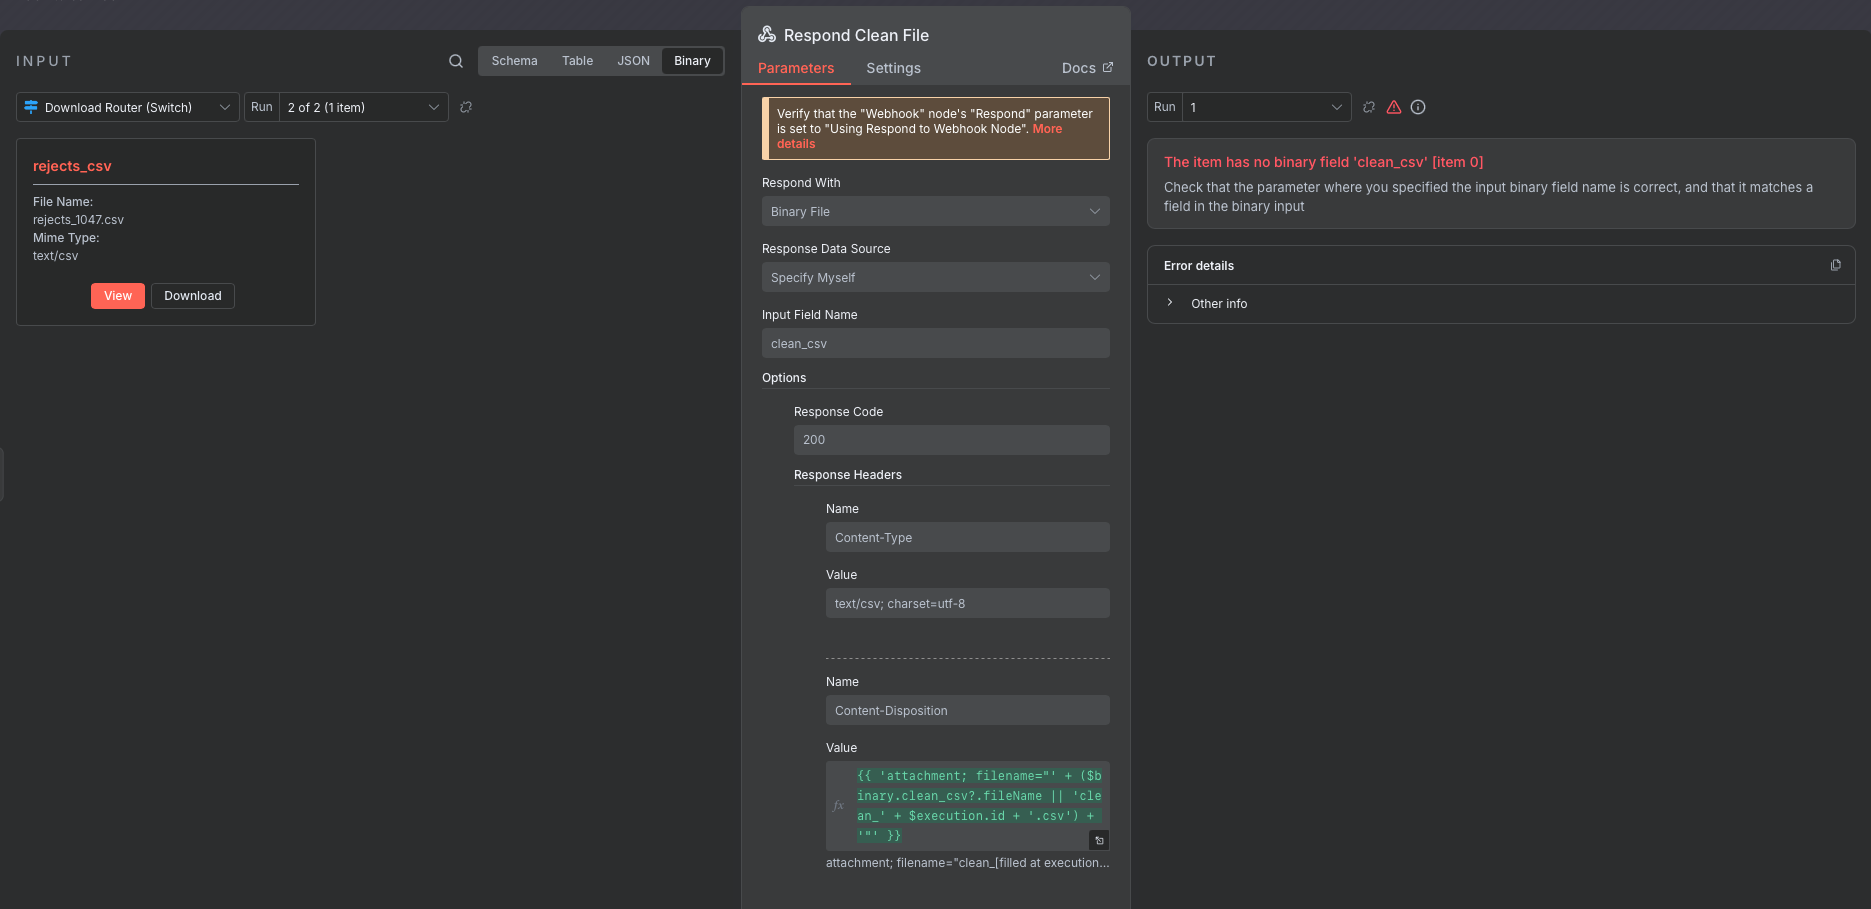Switch input view to Table
Viewport: 1871px width, 909px height.
577,61
